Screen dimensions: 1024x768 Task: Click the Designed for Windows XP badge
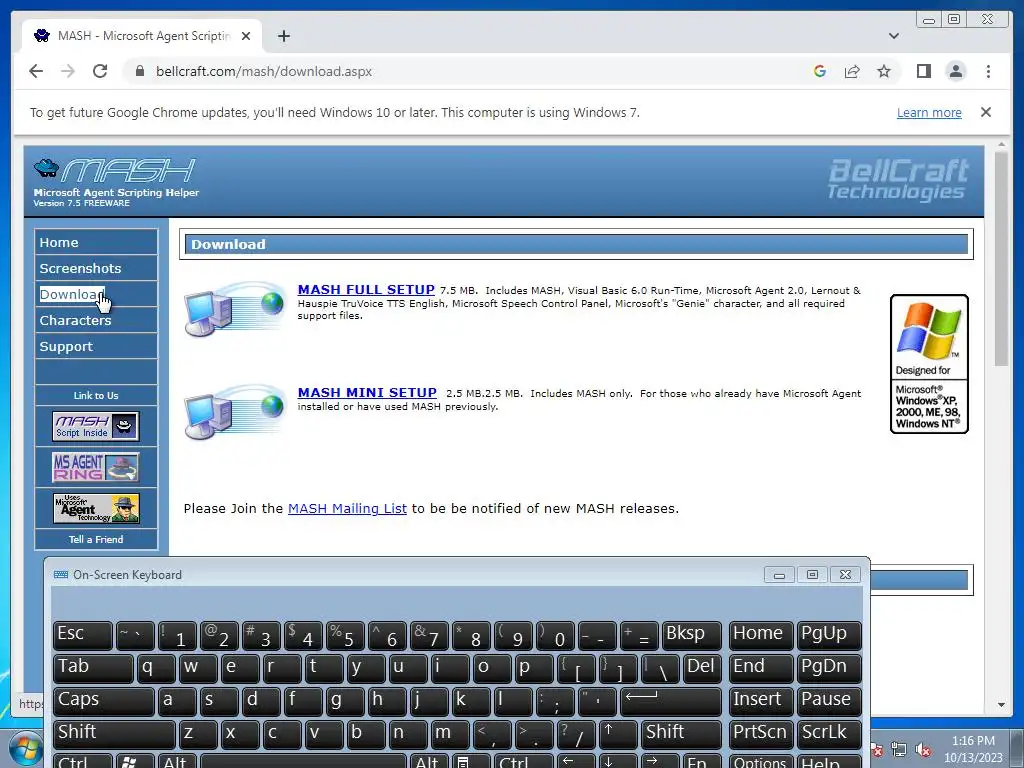coord(929,364)
